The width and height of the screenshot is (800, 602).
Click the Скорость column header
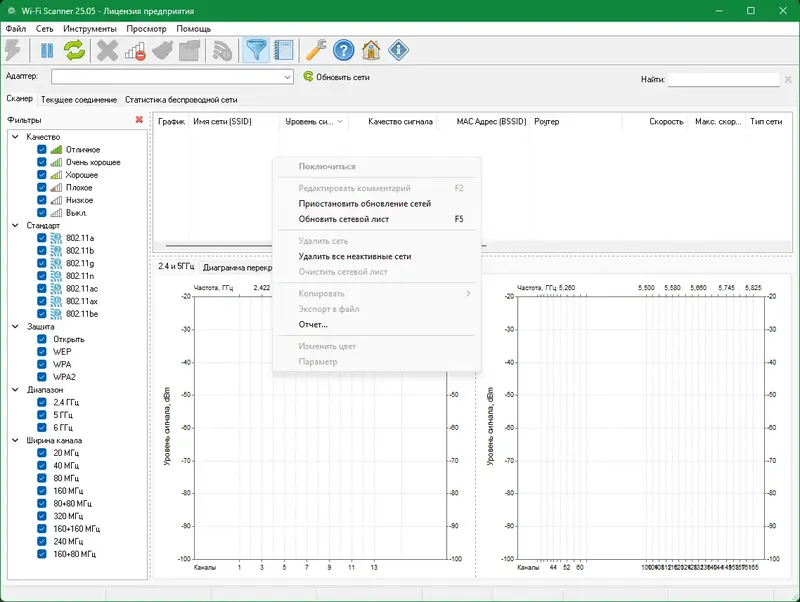655,121
